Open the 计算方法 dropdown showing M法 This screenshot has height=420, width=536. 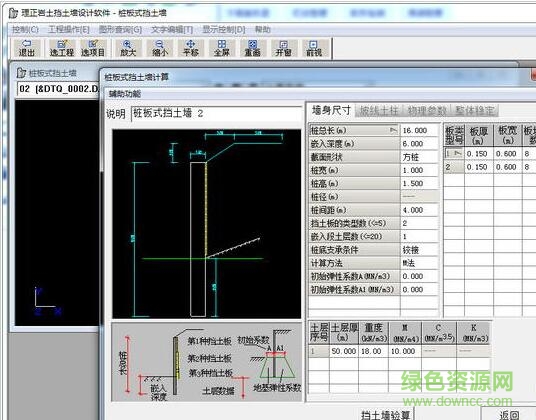pyautogui.click(x=419, y=263)
